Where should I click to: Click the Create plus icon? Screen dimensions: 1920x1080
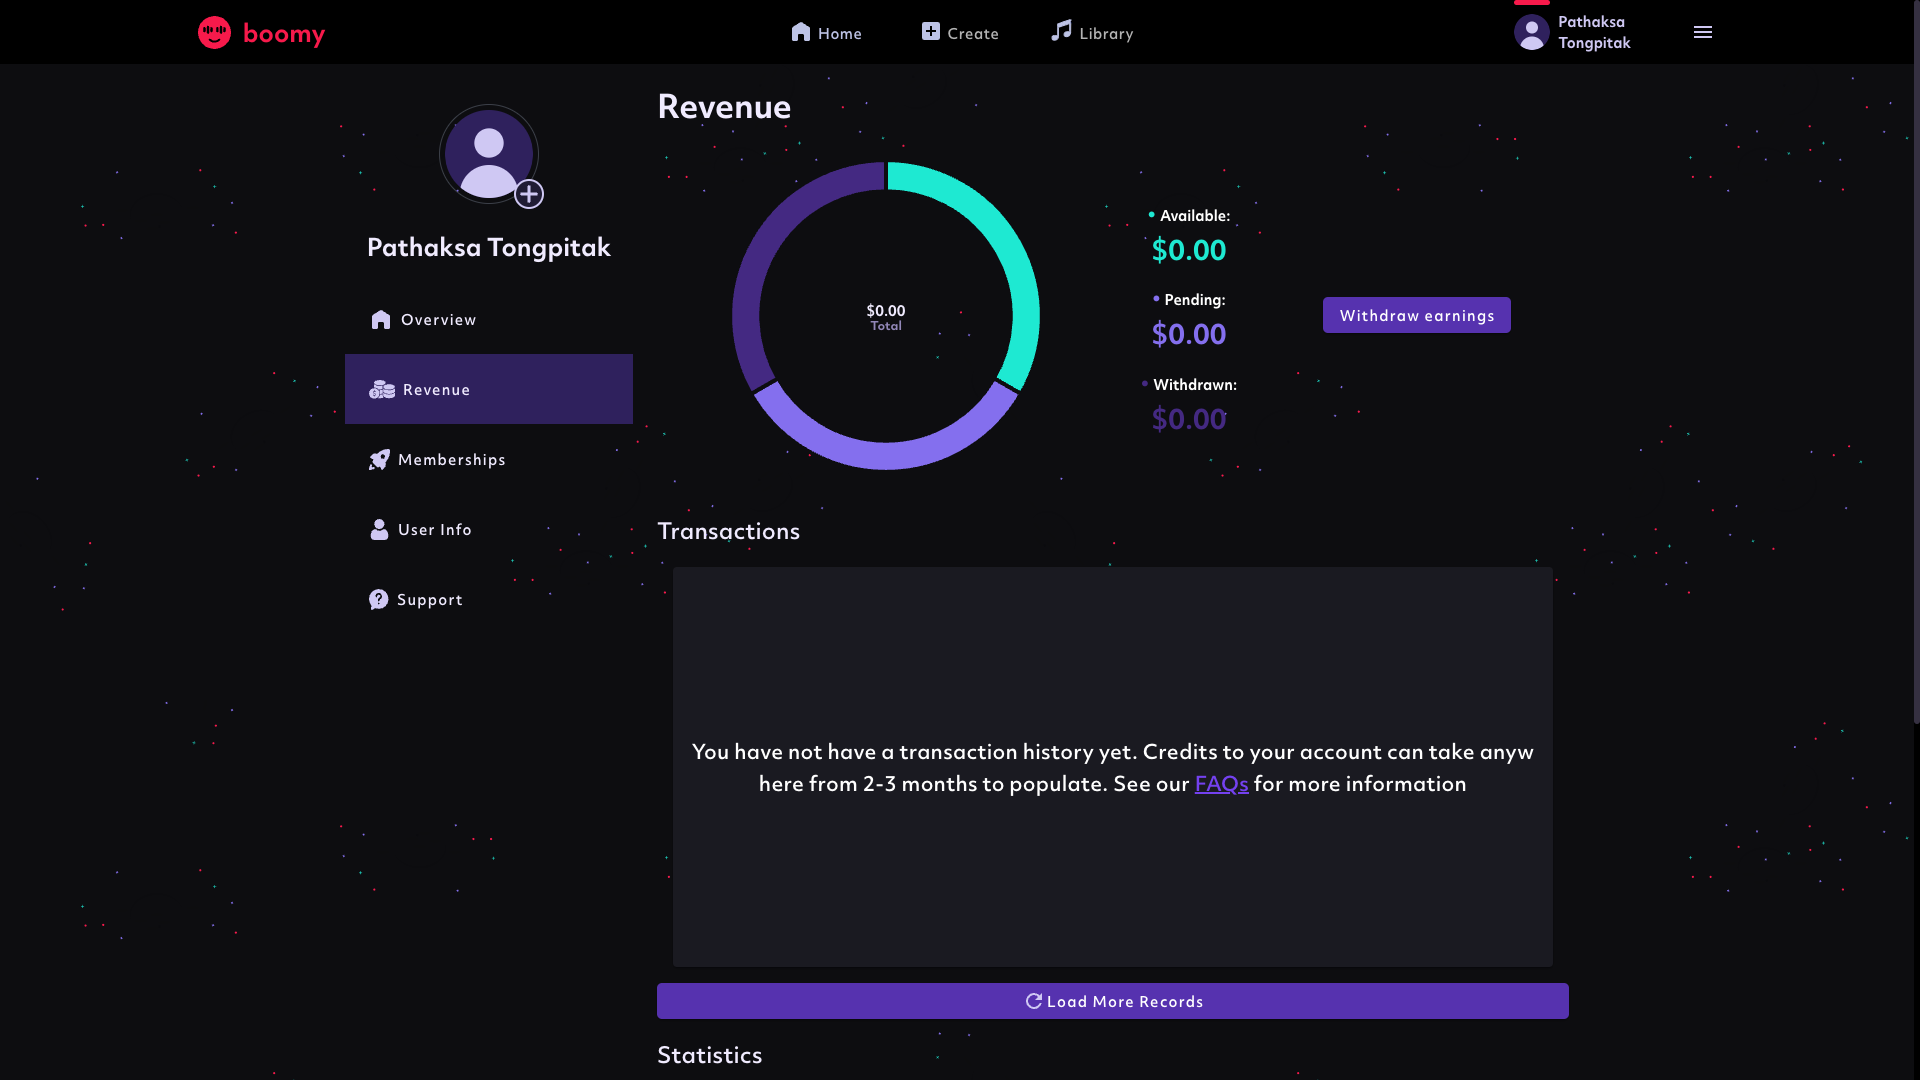click(x=930, y=32)
